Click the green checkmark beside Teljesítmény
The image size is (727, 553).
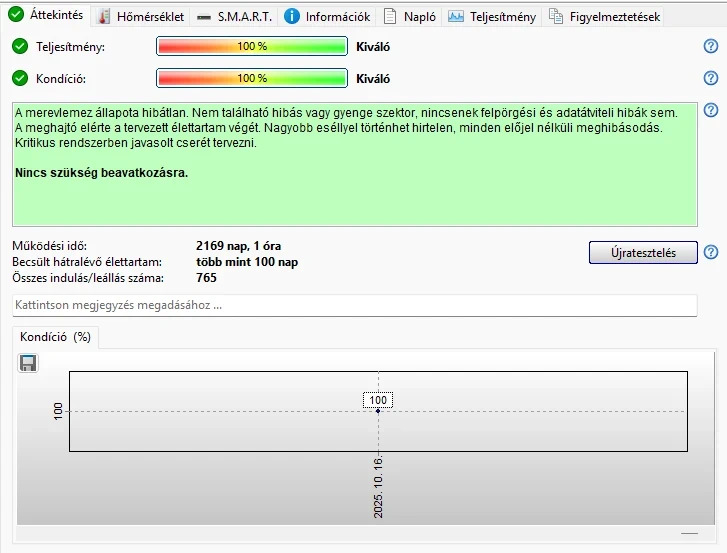tap(20, 46)
